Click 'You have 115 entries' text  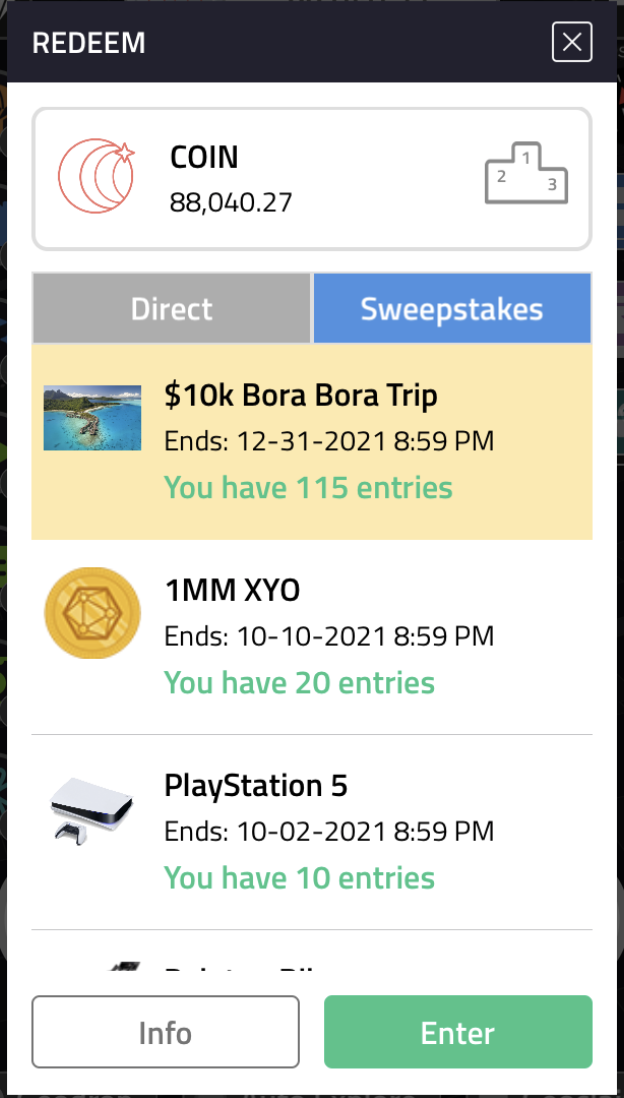308,487
